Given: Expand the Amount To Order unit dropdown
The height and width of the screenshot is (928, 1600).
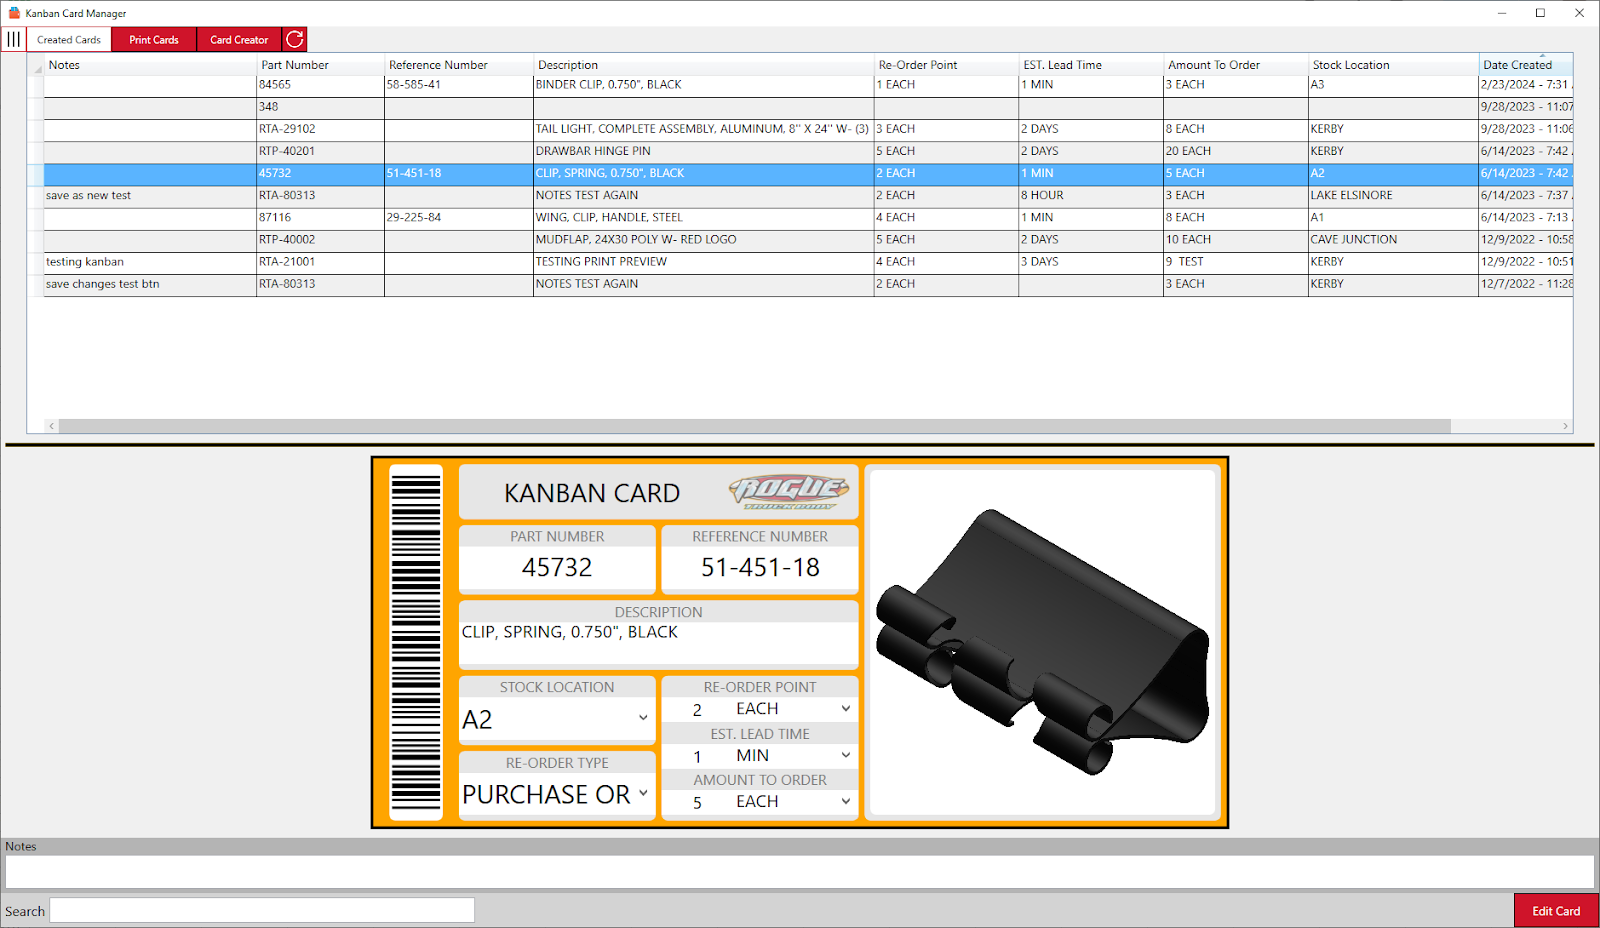Looking at the screenshot, I should point(846,801).
